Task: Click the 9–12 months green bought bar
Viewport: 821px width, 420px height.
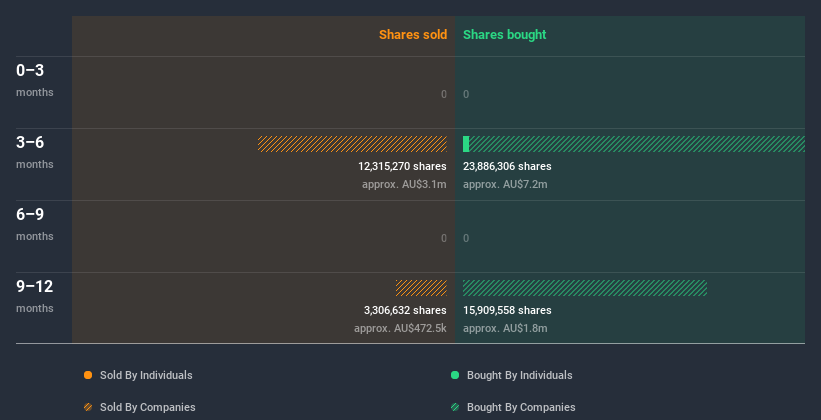Action: pos(585,288)
